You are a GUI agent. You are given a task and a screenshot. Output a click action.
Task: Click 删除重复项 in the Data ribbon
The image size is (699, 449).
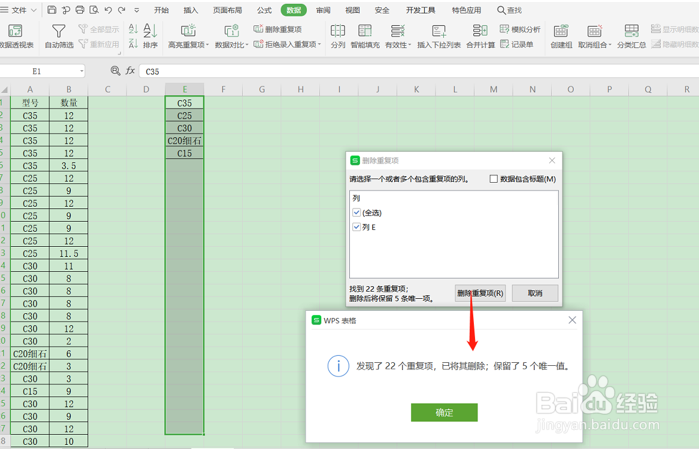(278, 29)
